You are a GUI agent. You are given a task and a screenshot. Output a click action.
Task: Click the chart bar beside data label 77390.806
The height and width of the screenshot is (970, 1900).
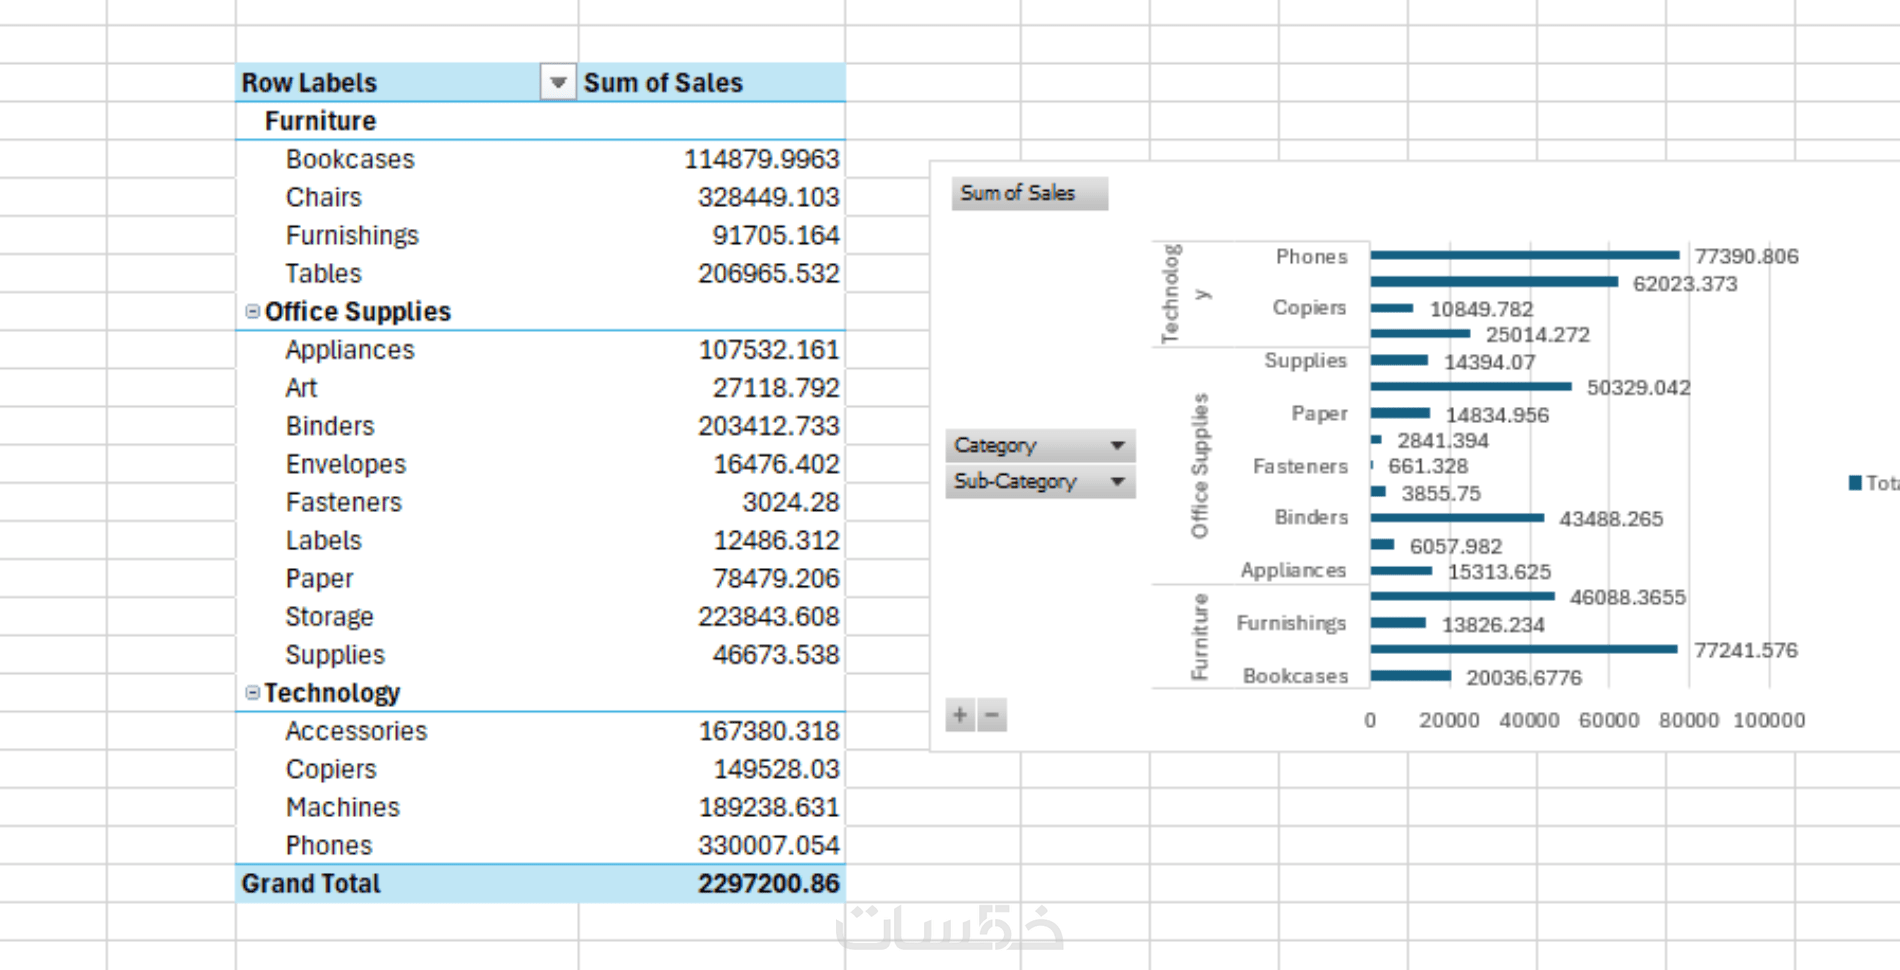[x=1525, y=255]
